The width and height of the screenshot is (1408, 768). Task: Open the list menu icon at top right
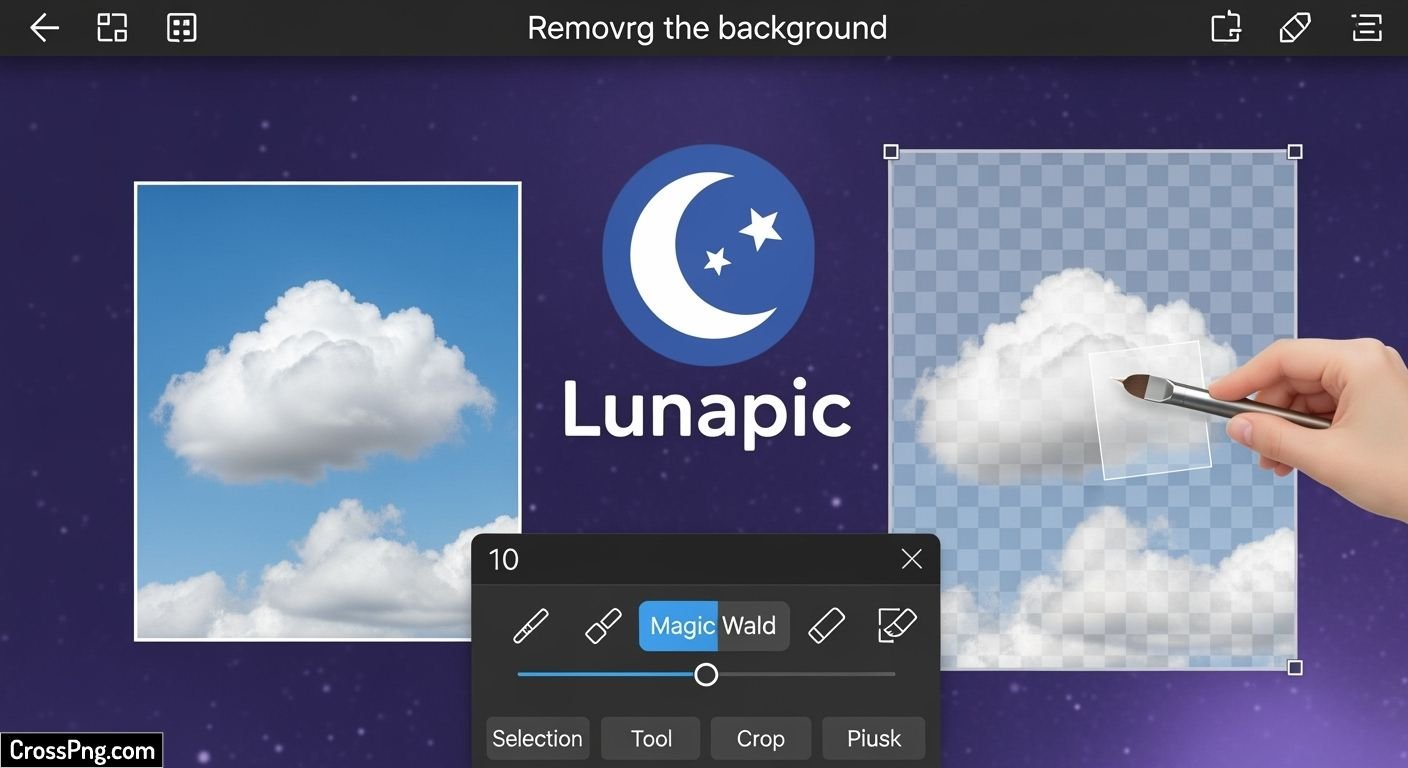click(1366, 28)
